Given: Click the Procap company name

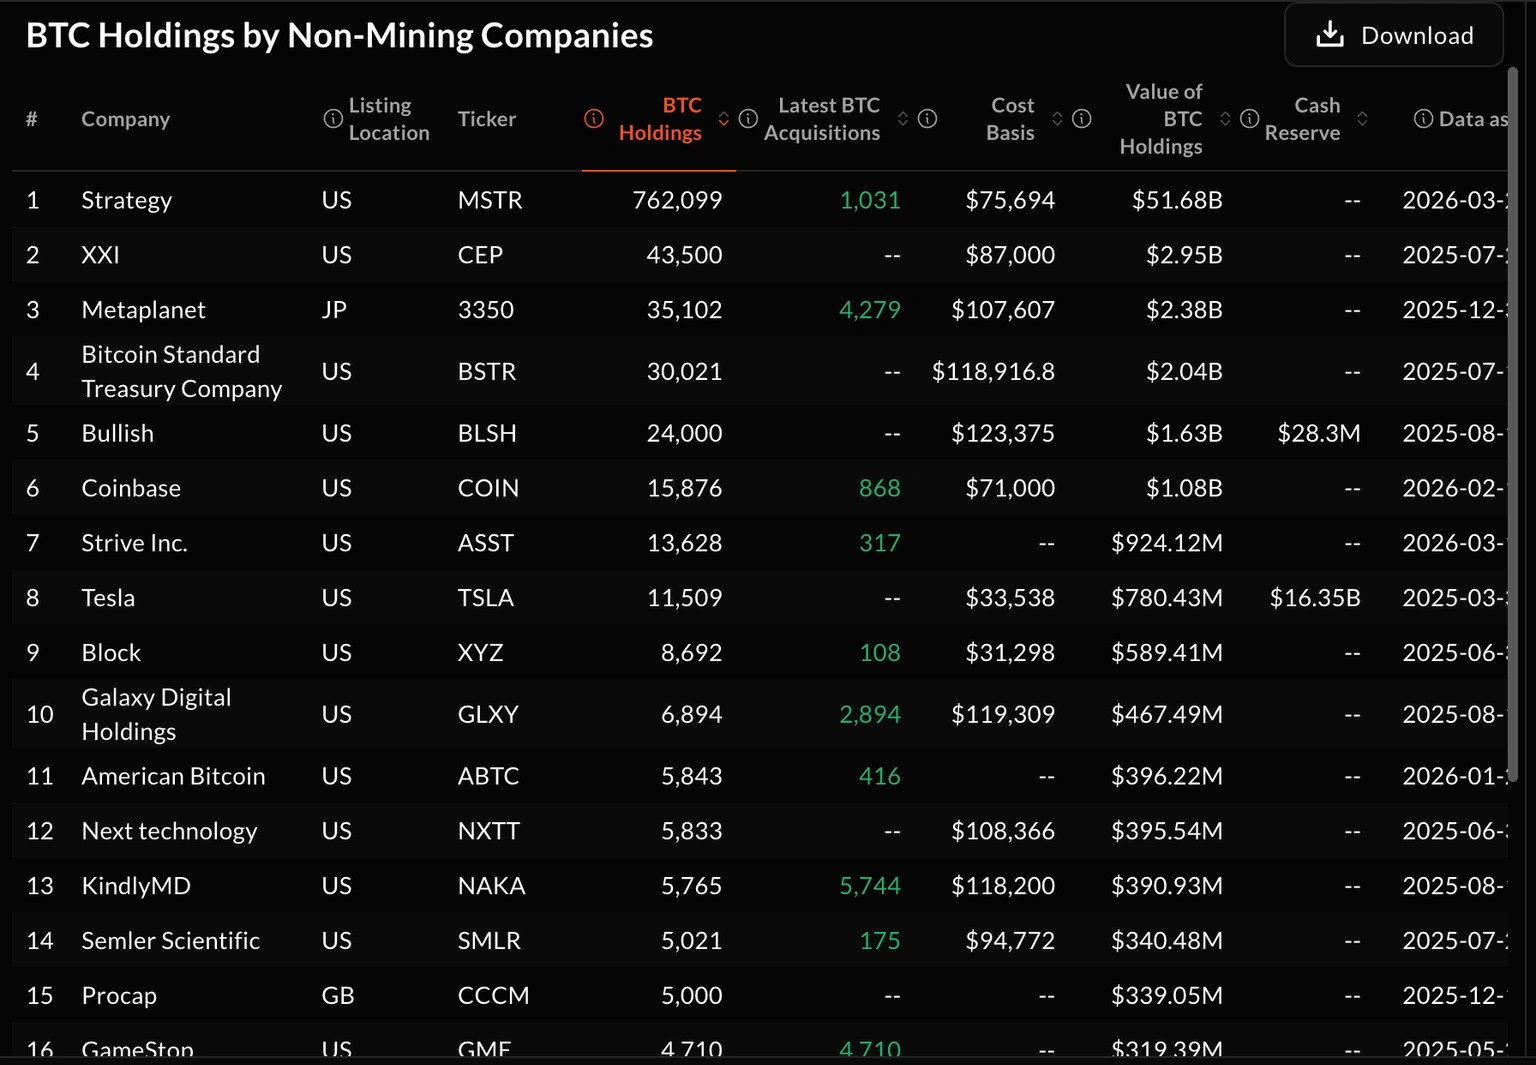Looking at the screenshot, I should pyautogui.click(x=119, y=996).
